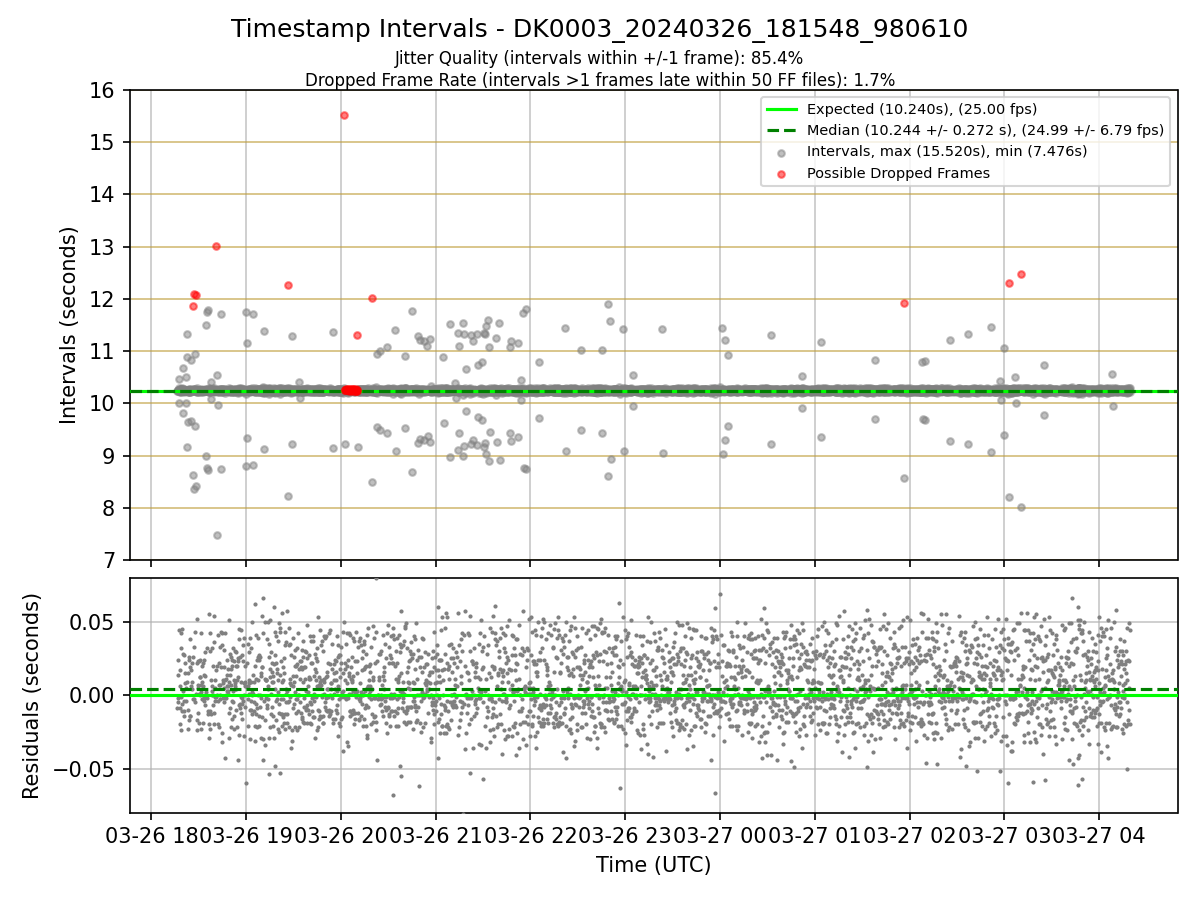Click the plot title 'Timestamp Intervals - DK0003_20240326_181548_980610'
Image resolution: width=1200 pixels, height=900 pixels.
pos(600,29)
